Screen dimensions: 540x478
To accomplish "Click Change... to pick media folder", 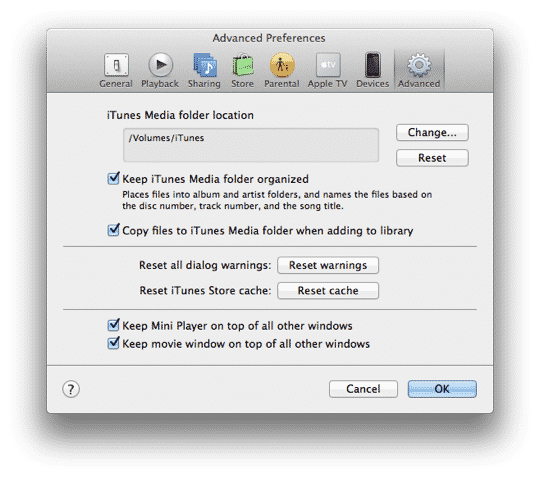I will point(432,133).
